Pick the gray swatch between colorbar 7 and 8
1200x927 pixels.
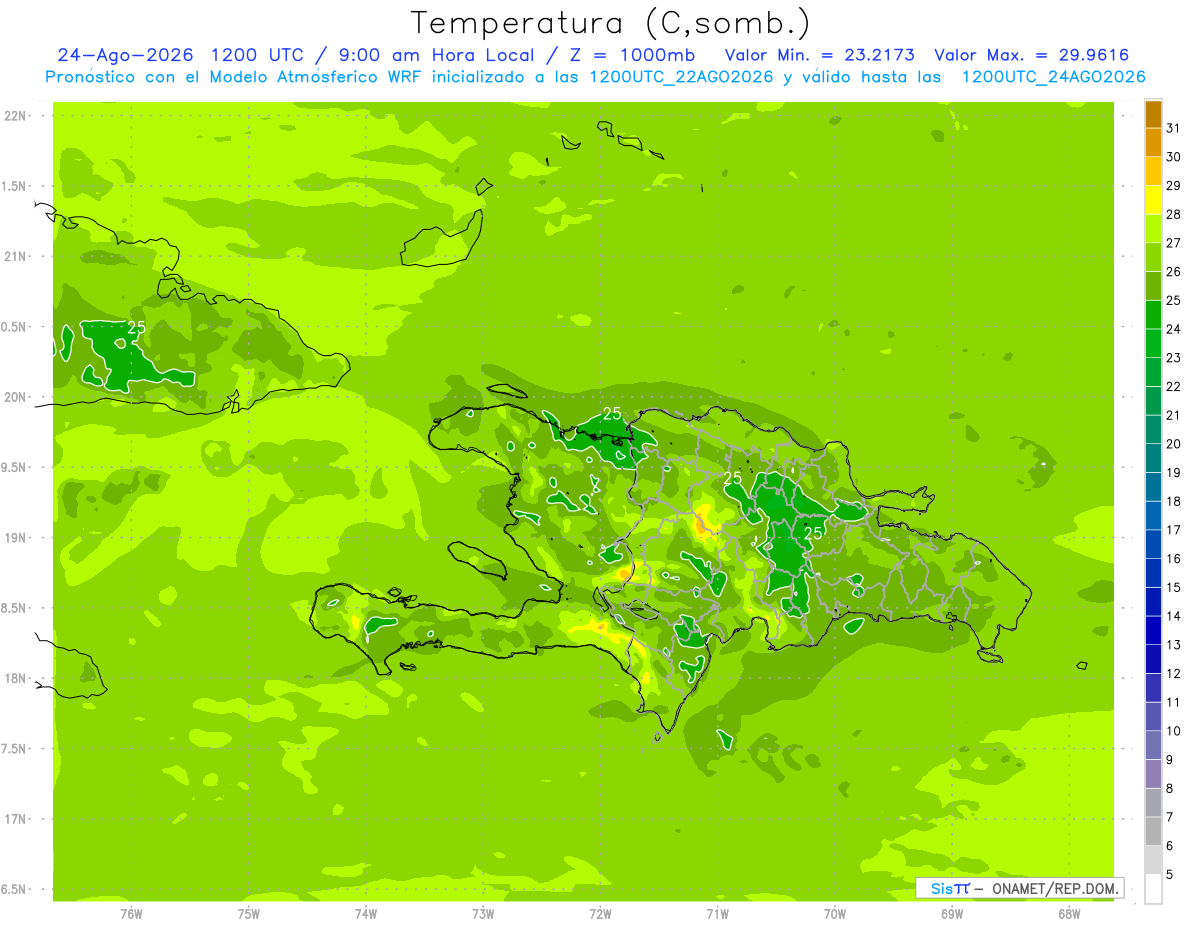click(x=1153, y=802)
